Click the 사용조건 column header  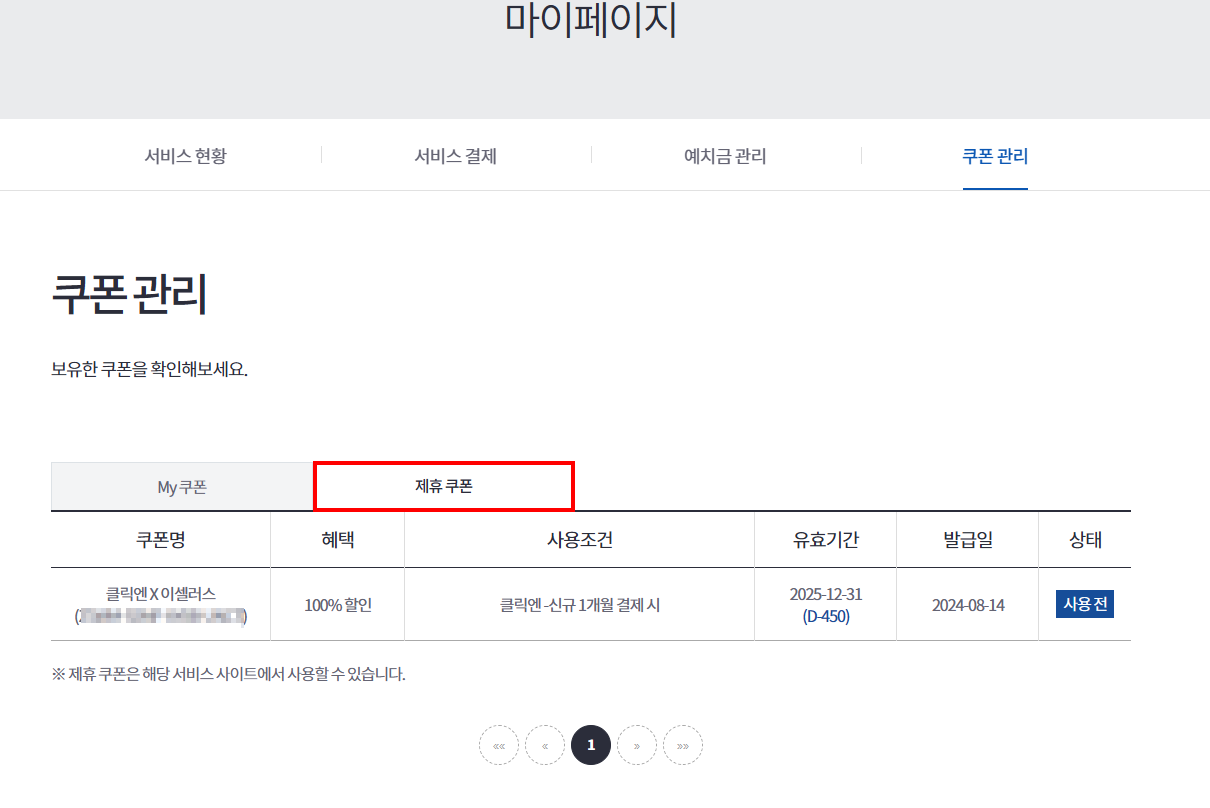pos(580,540)
